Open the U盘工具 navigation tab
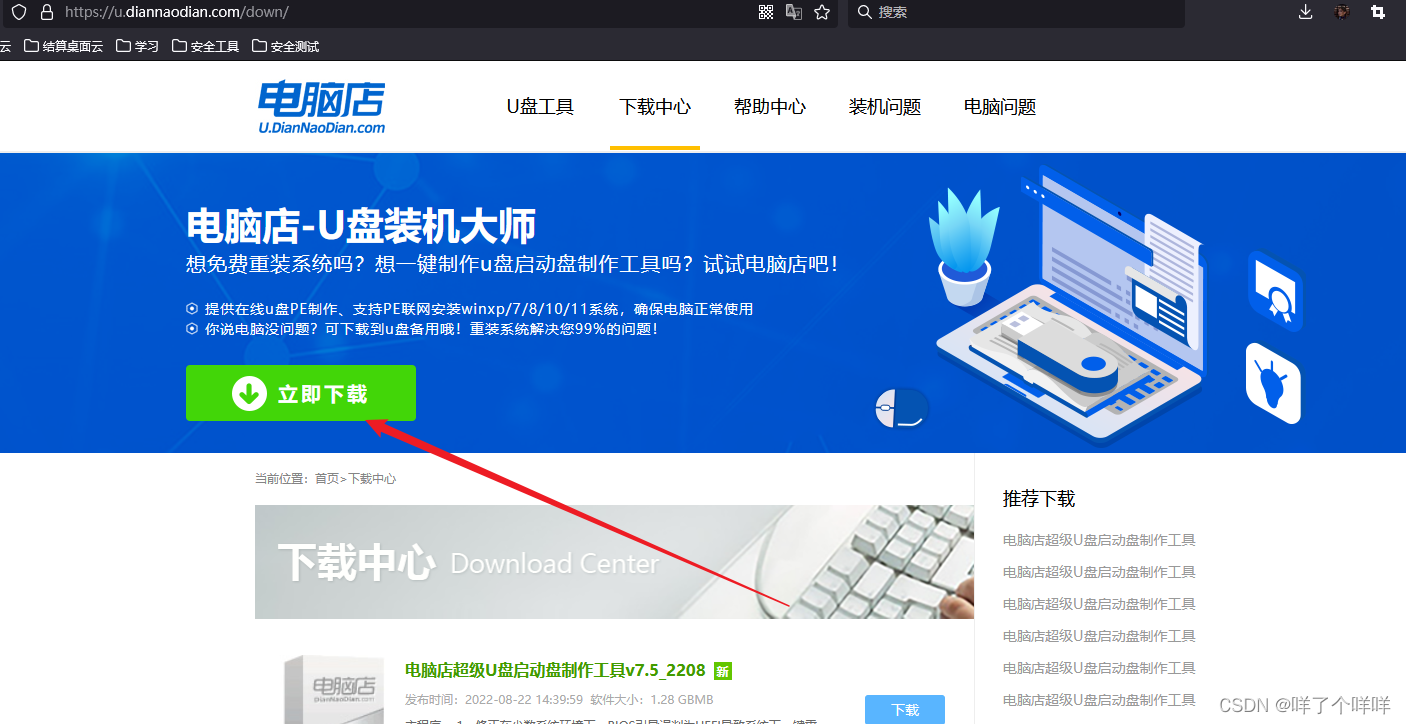1406x724 pixels. (x=540, y=107)
